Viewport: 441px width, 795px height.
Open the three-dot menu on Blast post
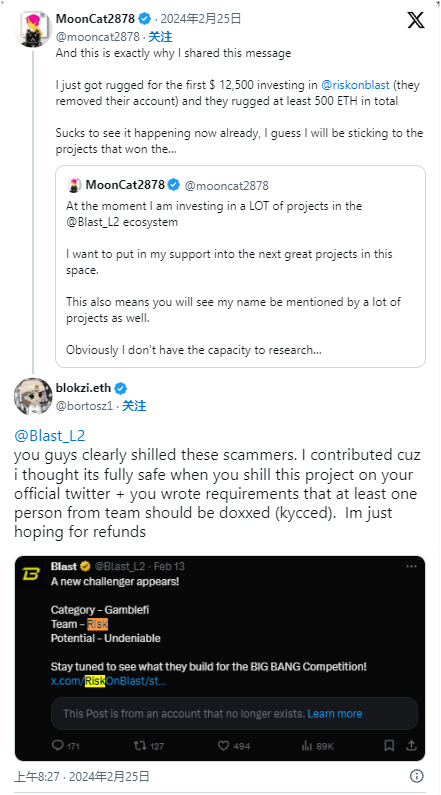(x=411, y=566)
